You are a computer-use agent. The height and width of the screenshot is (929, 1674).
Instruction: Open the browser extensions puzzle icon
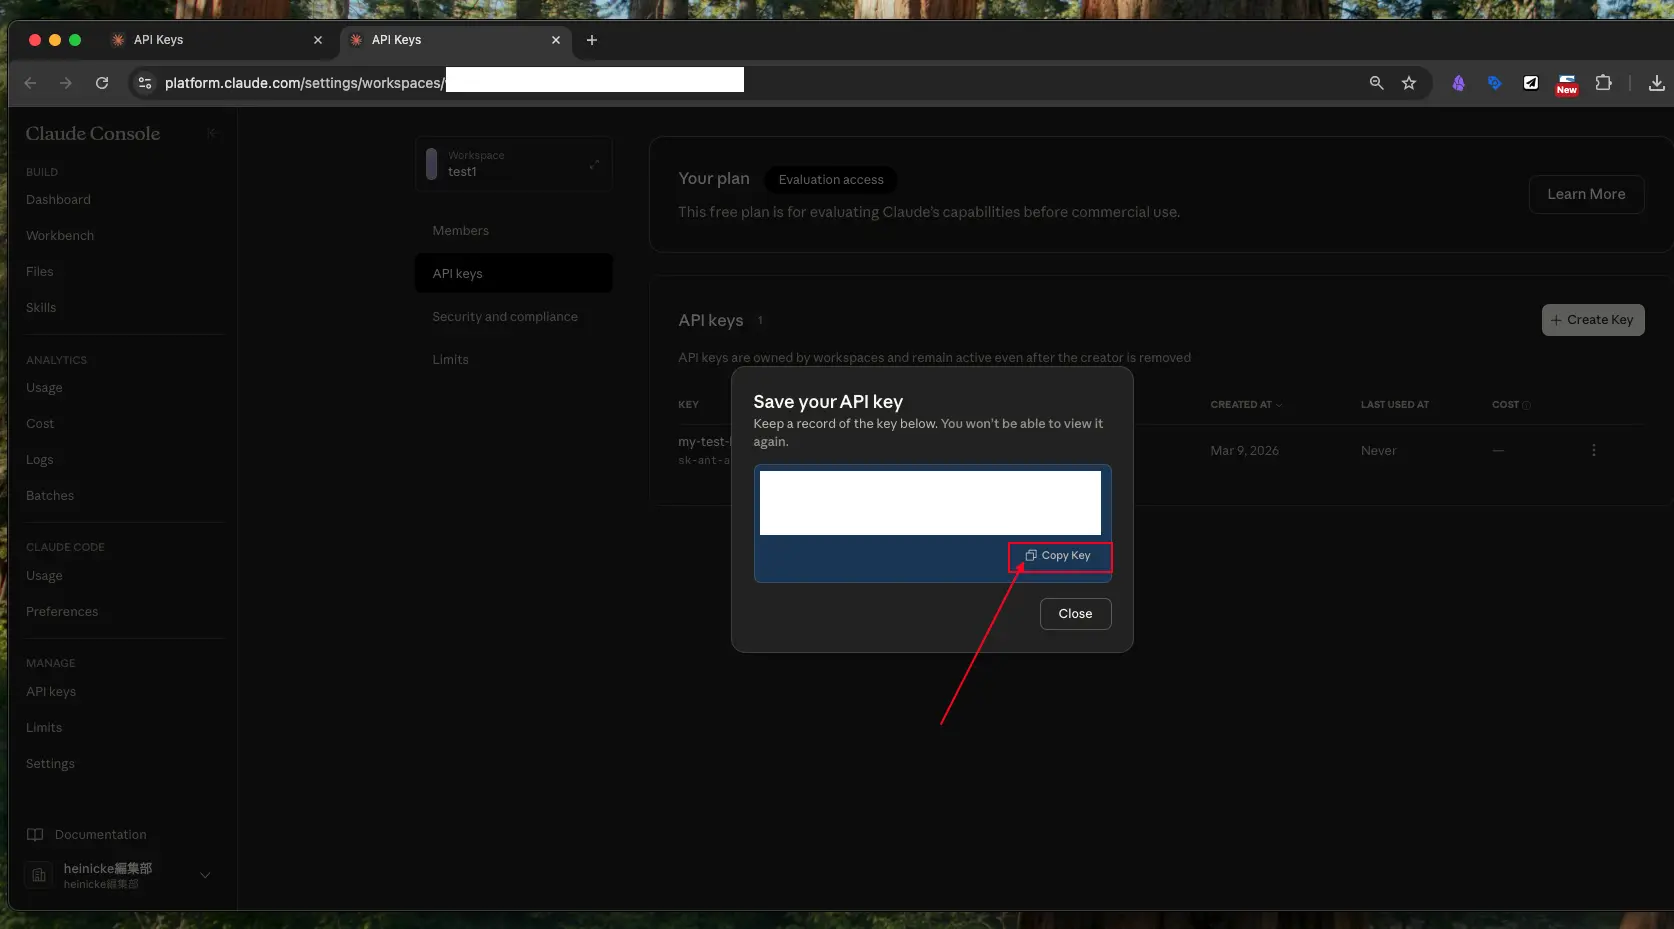1603,83
